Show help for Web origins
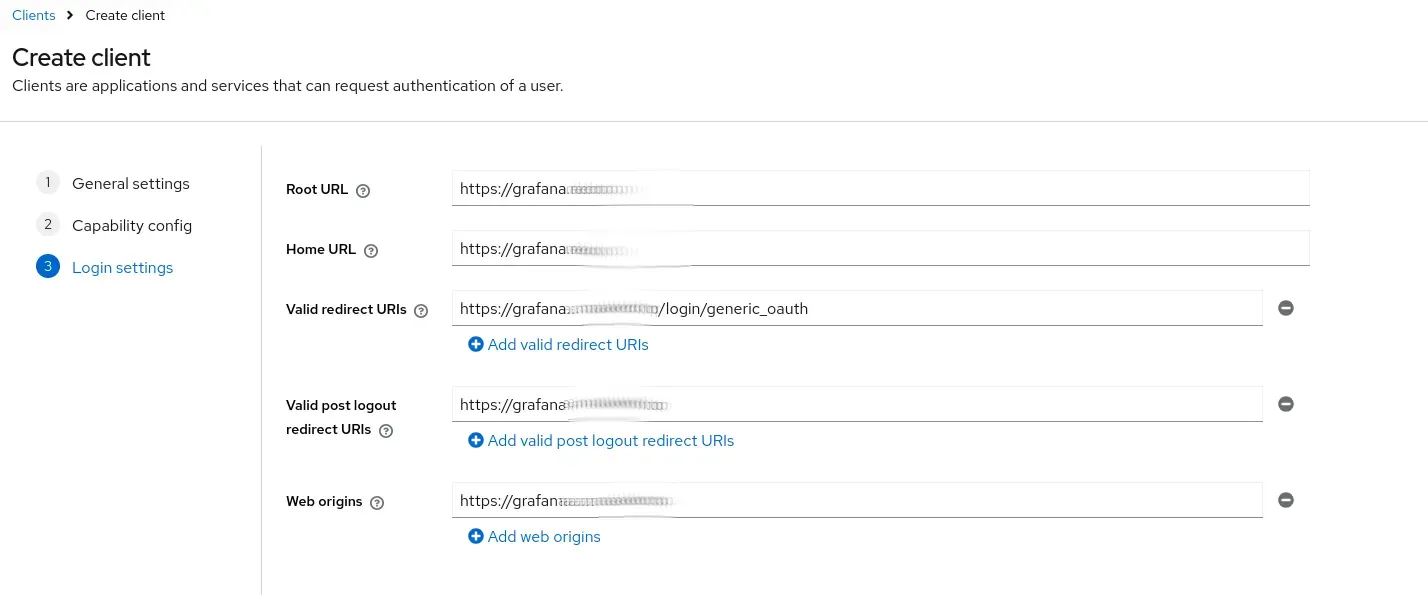The width and height of the screenshot is (1428, 595). (x=377, y=503)
